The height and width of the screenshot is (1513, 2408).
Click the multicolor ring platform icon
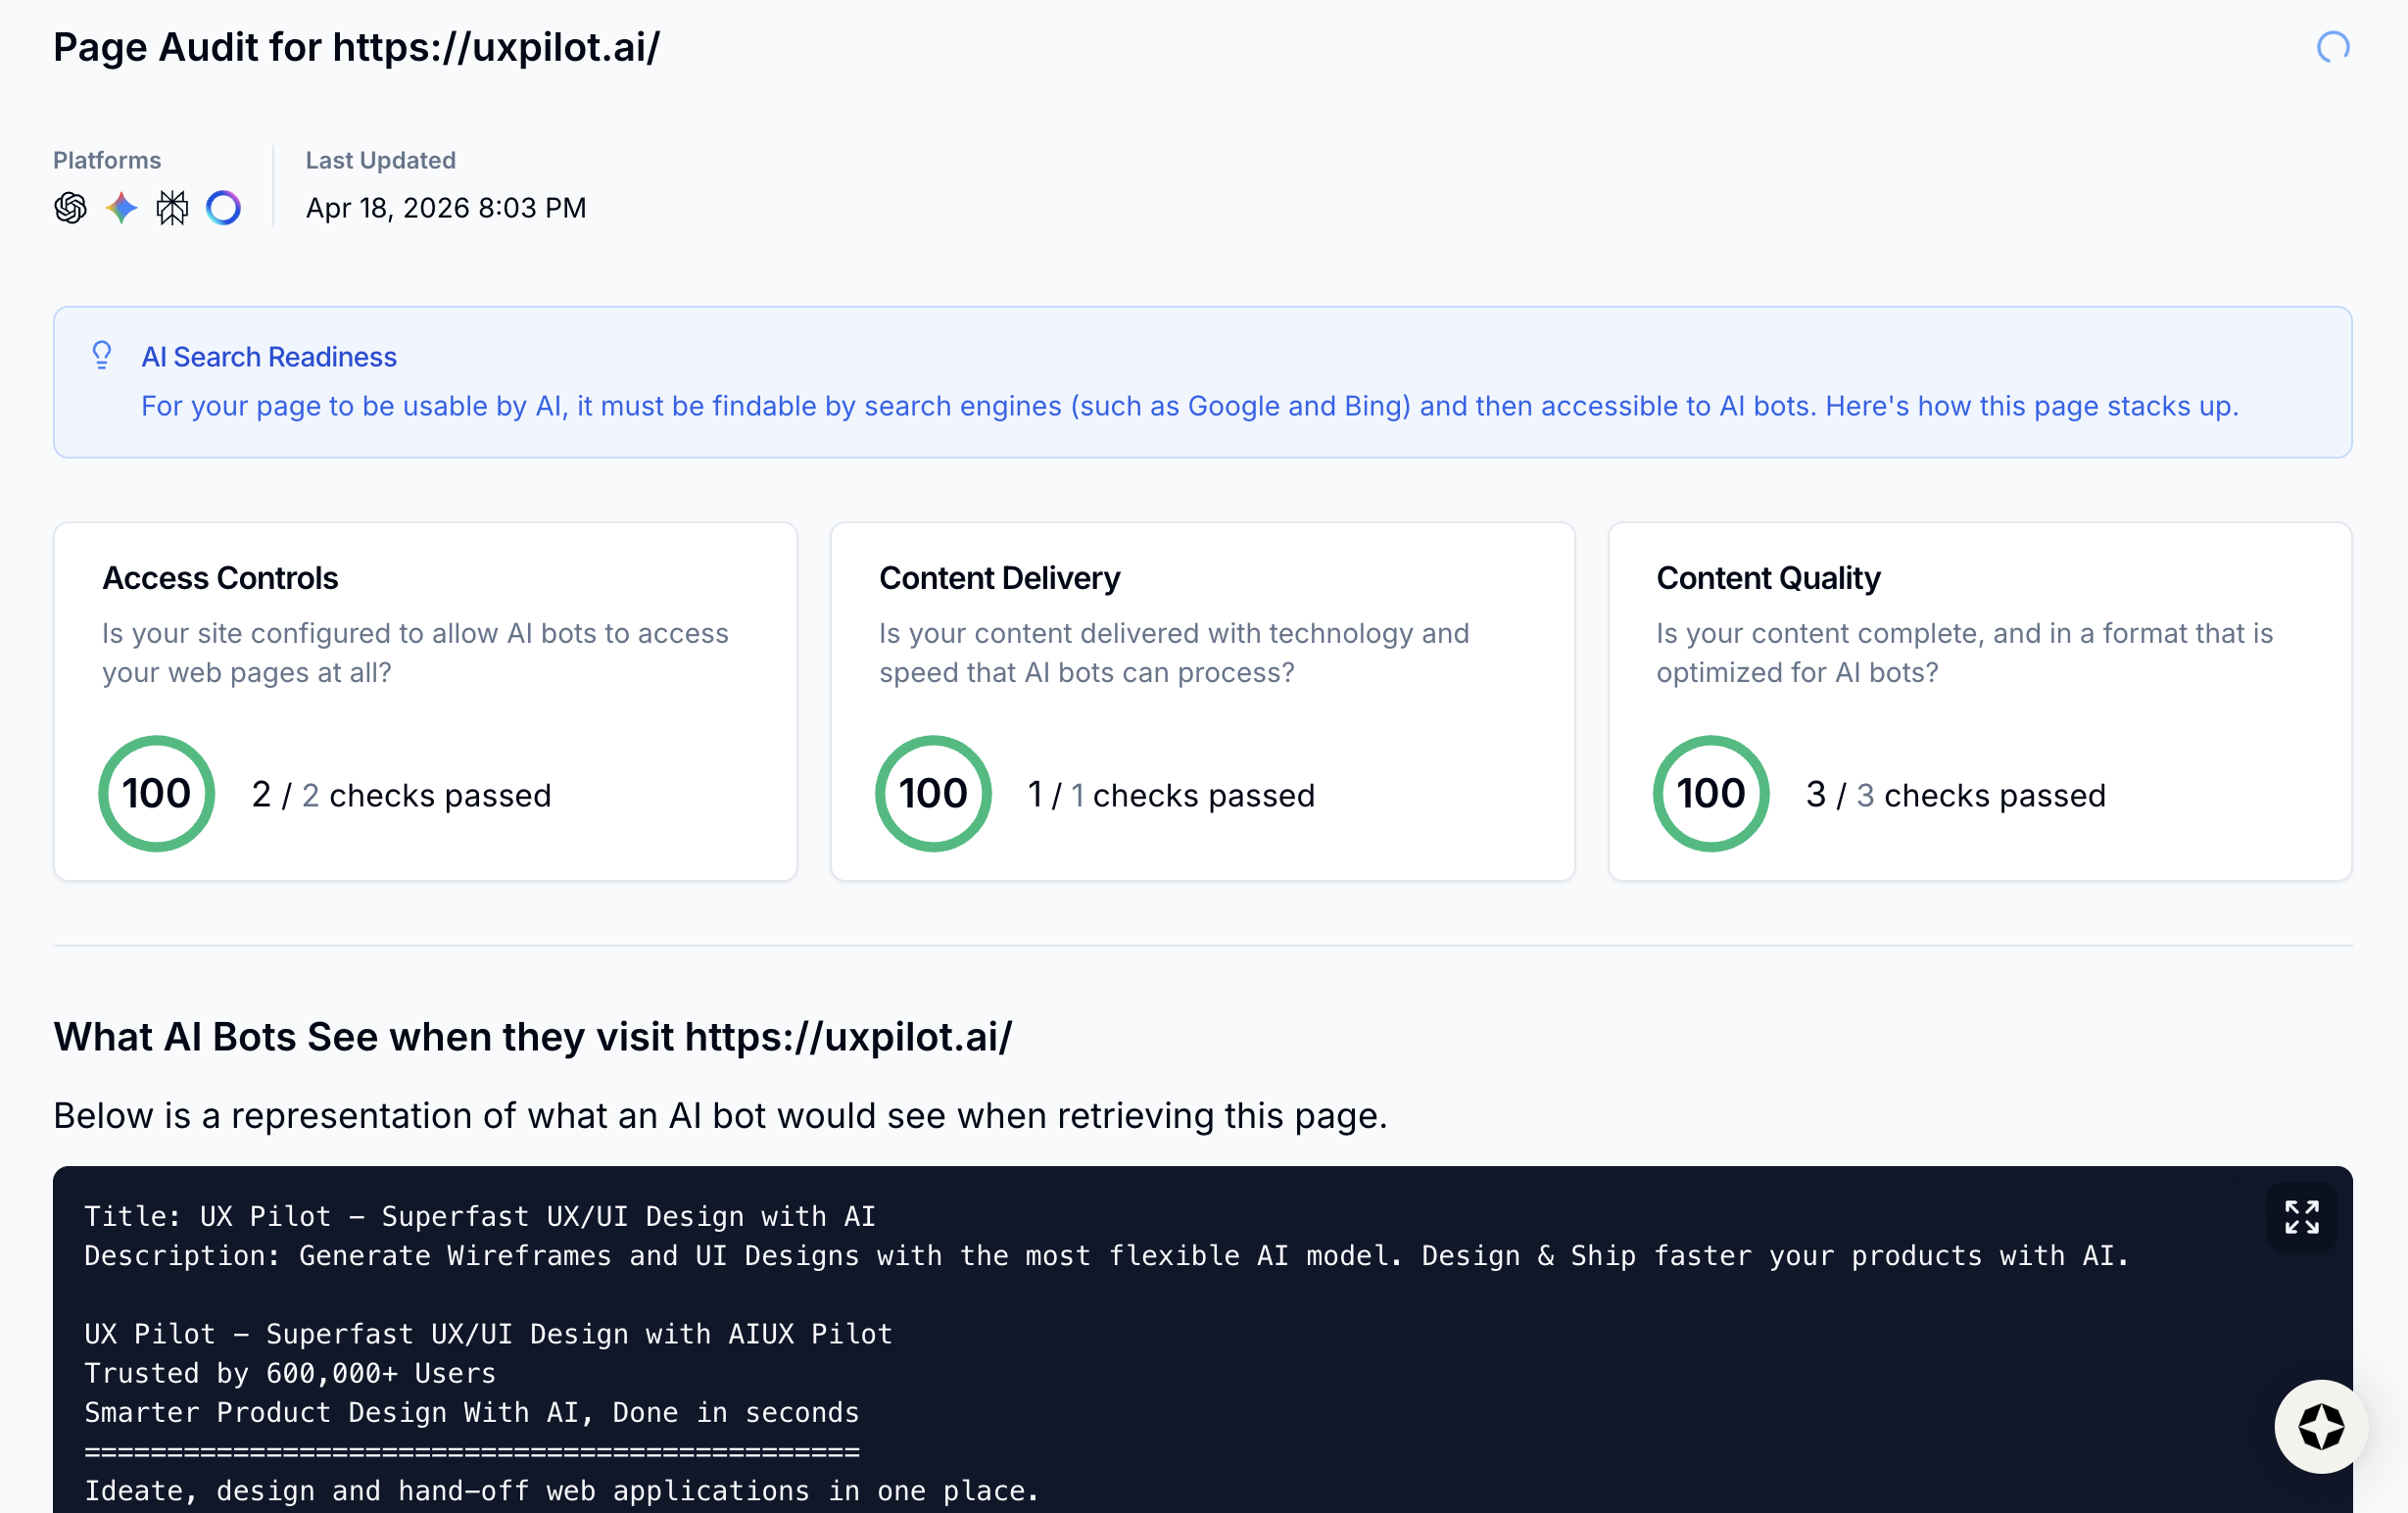coord(223,208)
